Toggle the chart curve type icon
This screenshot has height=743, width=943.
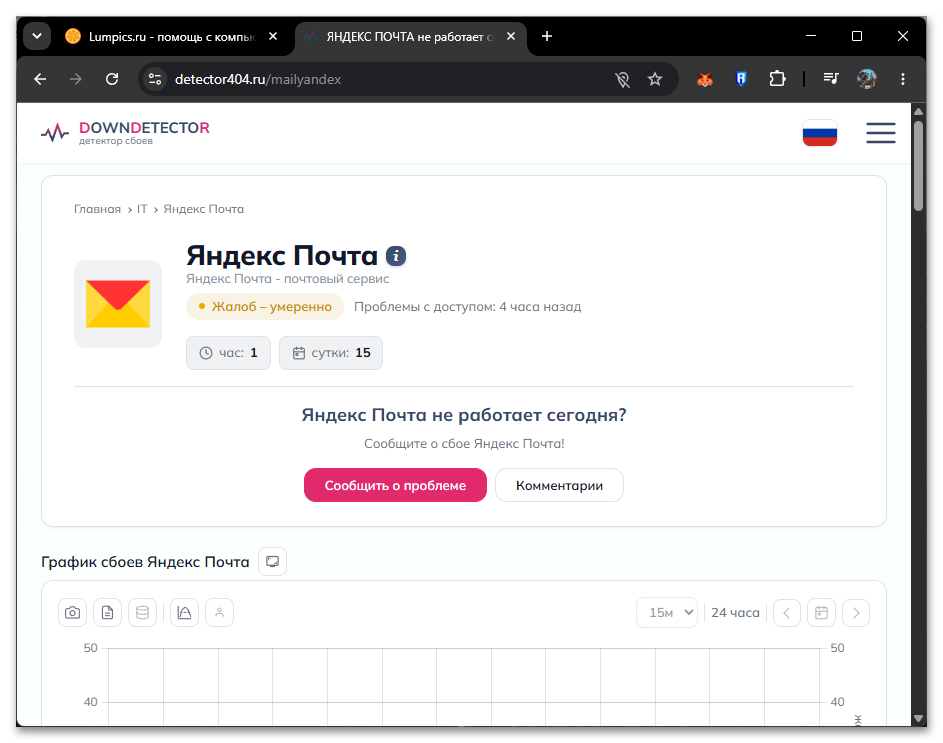[185, 613]
